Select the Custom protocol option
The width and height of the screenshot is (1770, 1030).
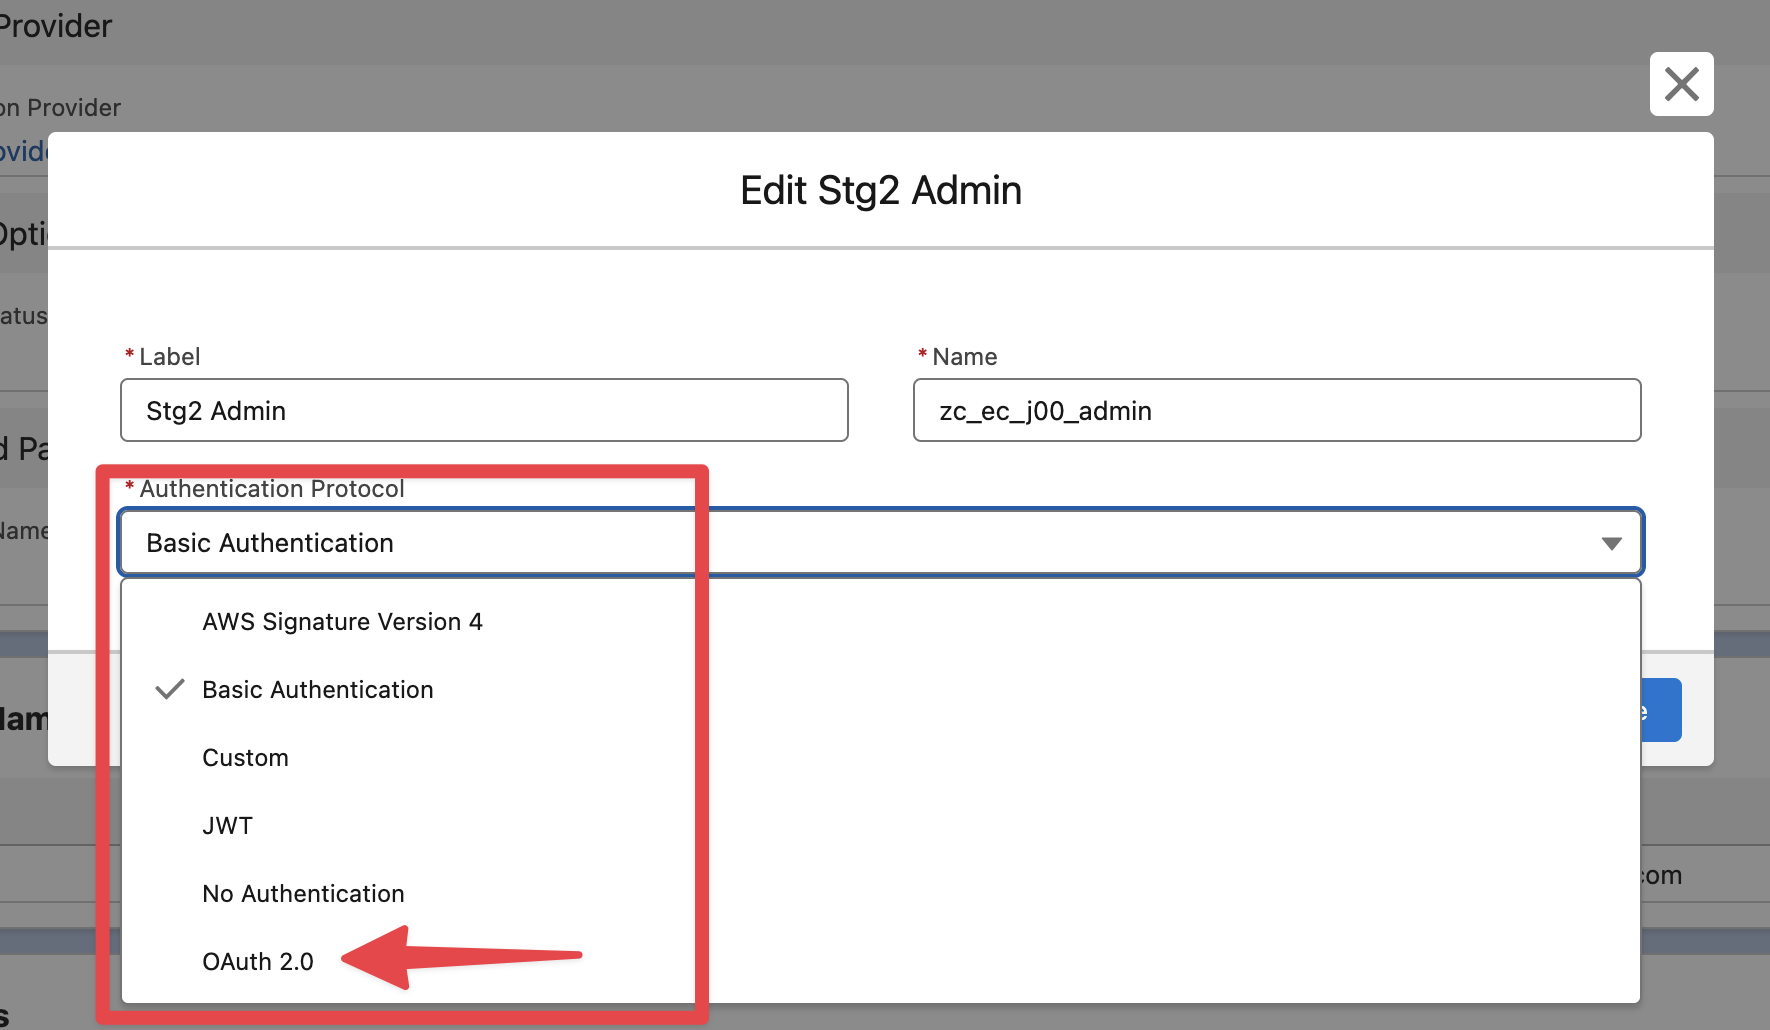tap(245, 758)
